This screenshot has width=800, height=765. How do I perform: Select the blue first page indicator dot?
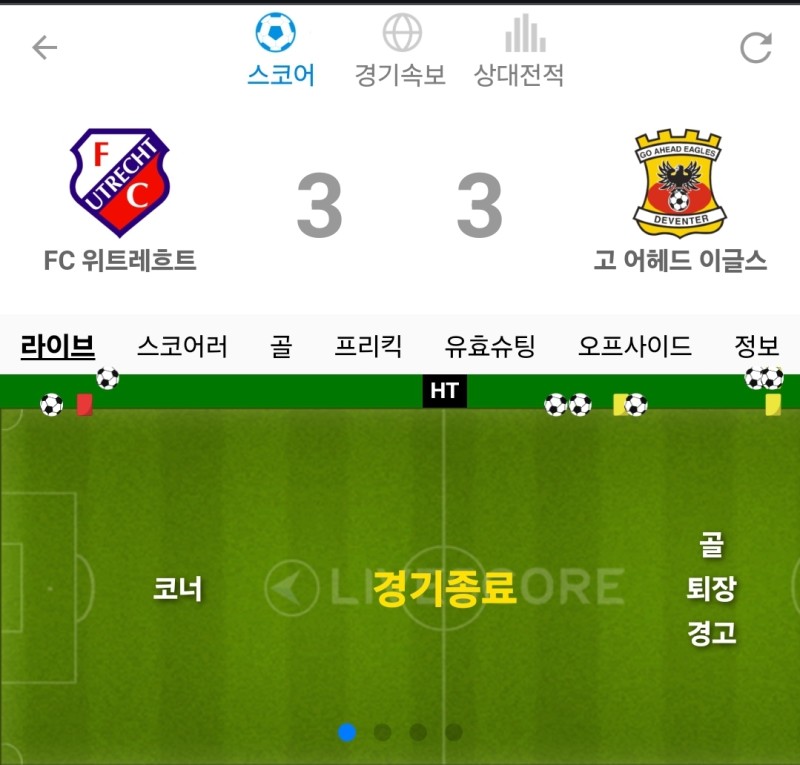point(347,732)
